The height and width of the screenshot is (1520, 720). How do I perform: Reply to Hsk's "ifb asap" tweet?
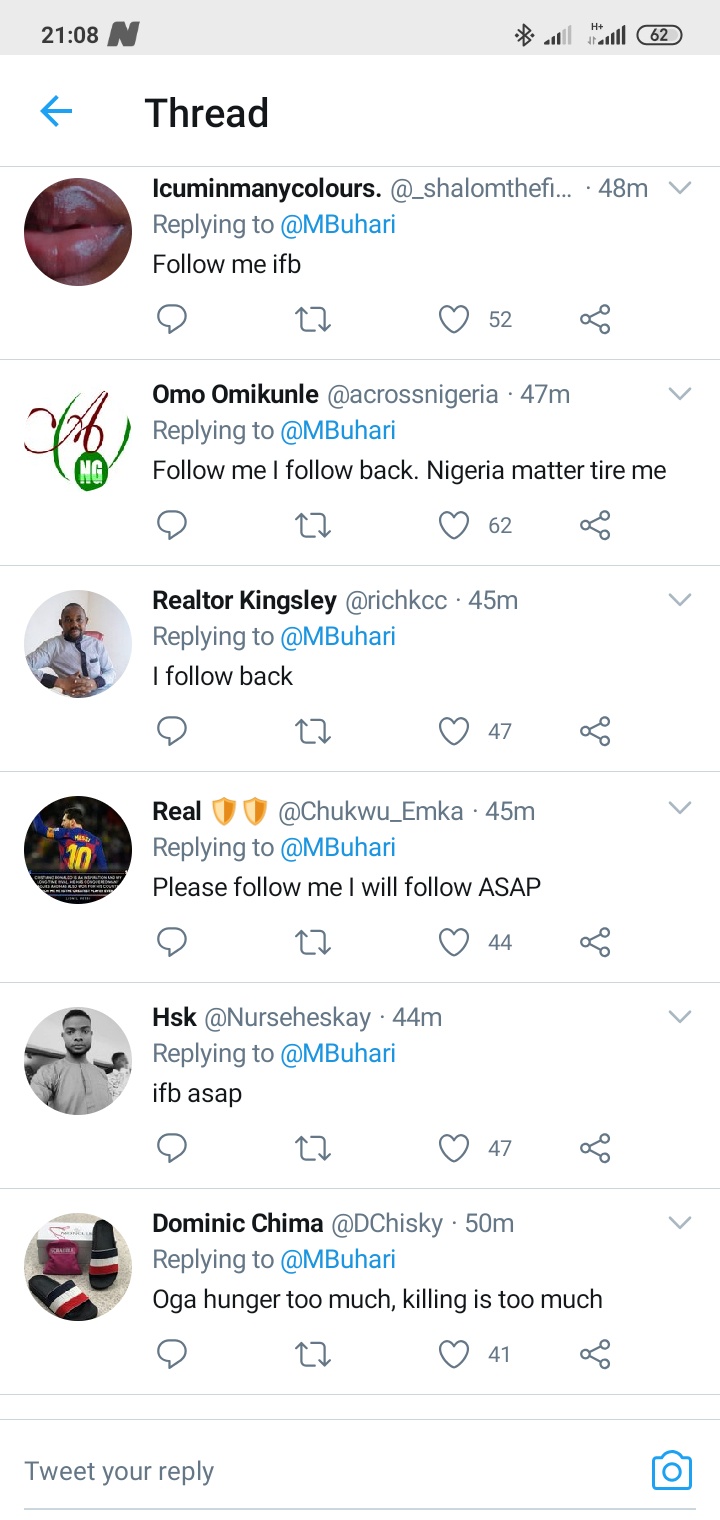172,1148
